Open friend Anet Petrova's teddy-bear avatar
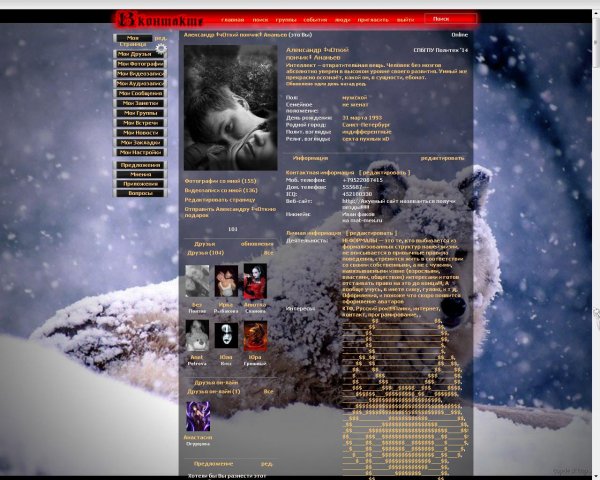This screenshot has width=600, height=480. [197, 335]
